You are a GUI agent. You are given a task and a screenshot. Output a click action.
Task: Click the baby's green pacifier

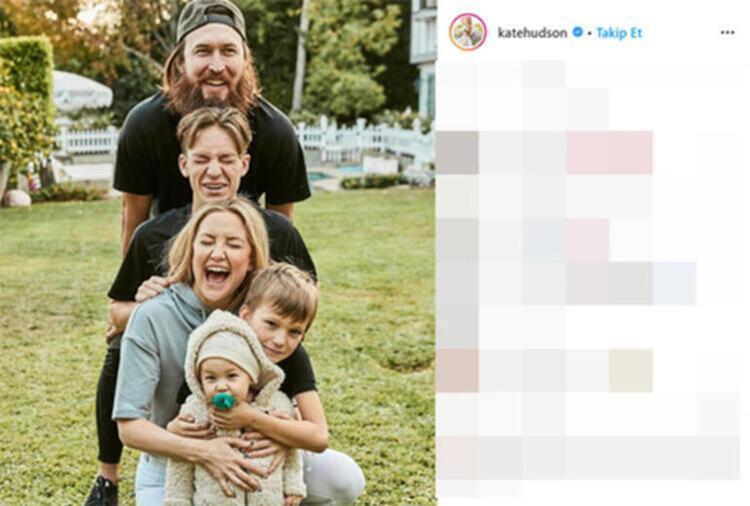224,401
